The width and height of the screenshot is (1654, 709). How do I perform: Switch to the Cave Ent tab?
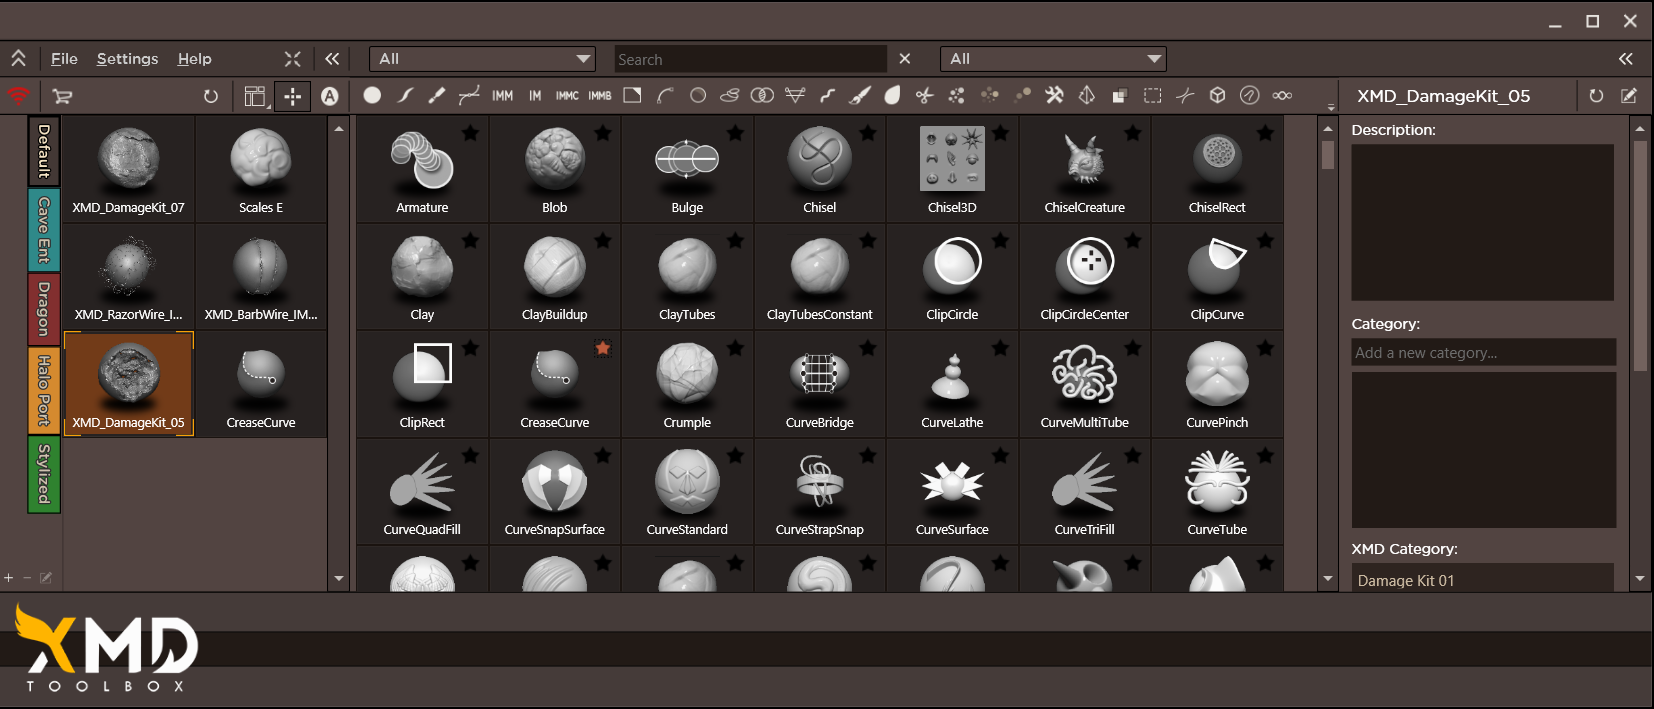tap(44, 229)
